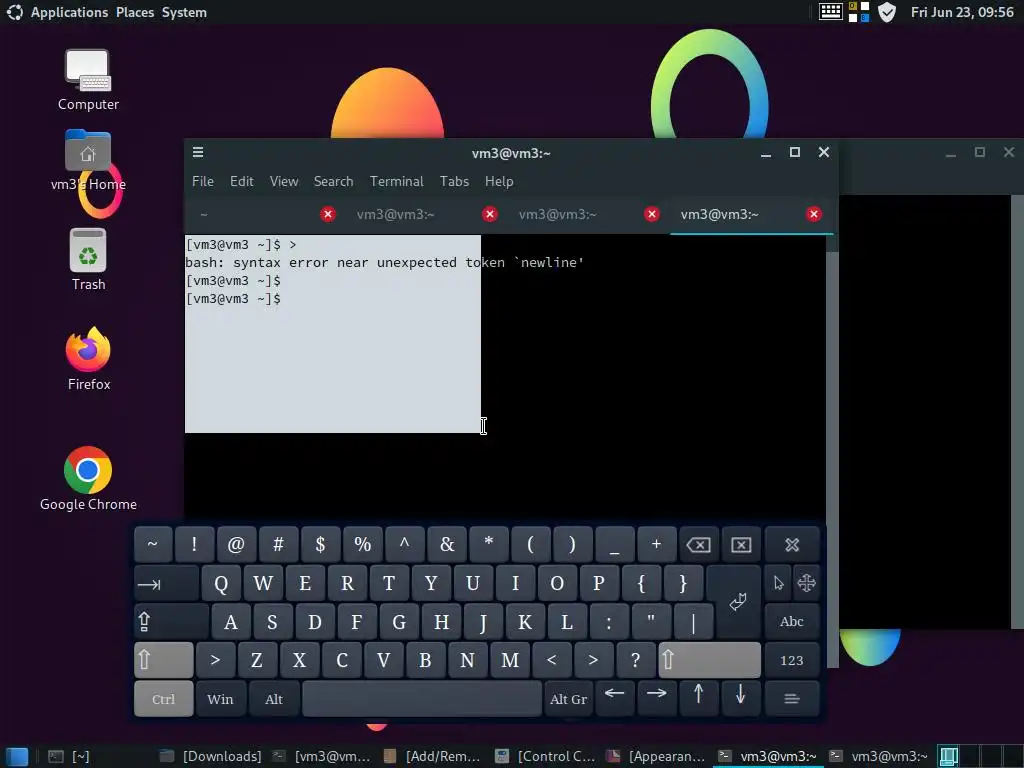
Task: Open the Applications panel menu
Action: point(69,12)
